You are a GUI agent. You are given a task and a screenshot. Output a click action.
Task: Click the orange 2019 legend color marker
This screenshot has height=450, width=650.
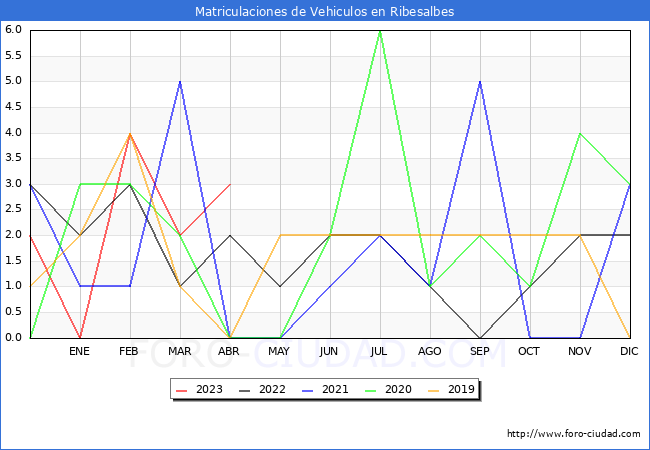434,390
